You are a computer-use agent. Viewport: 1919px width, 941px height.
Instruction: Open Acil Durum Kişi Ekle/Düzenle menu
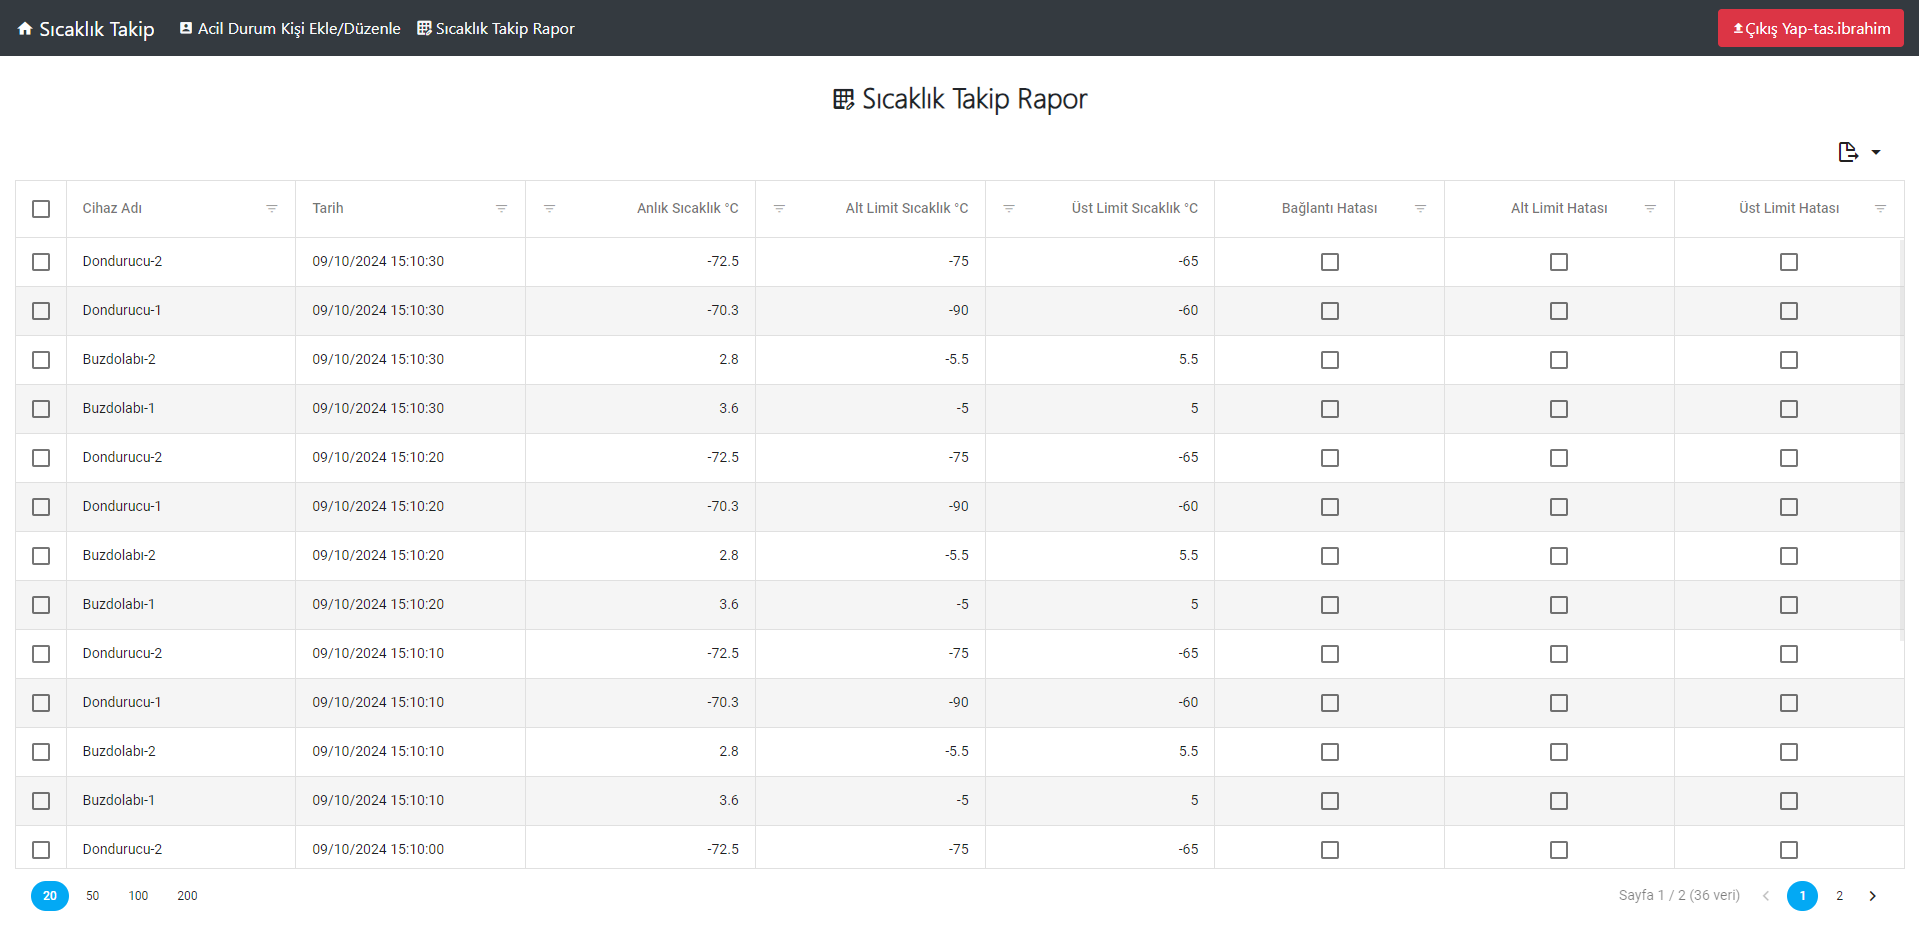(x=290, y=29)
